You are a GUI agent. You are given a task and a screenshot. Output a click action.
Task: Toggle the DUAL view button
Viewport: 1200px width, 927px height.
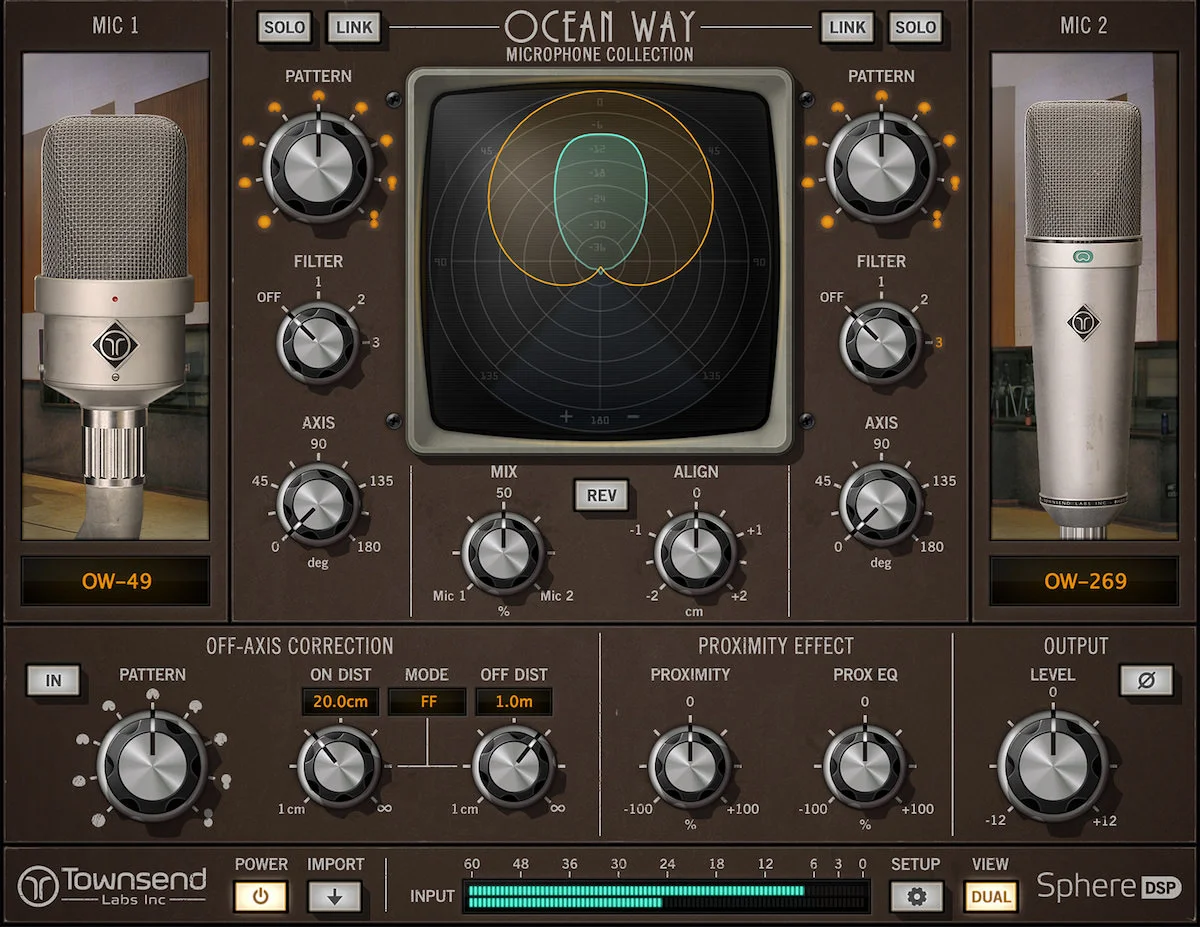pyautogui.click(x=991, y=896)
